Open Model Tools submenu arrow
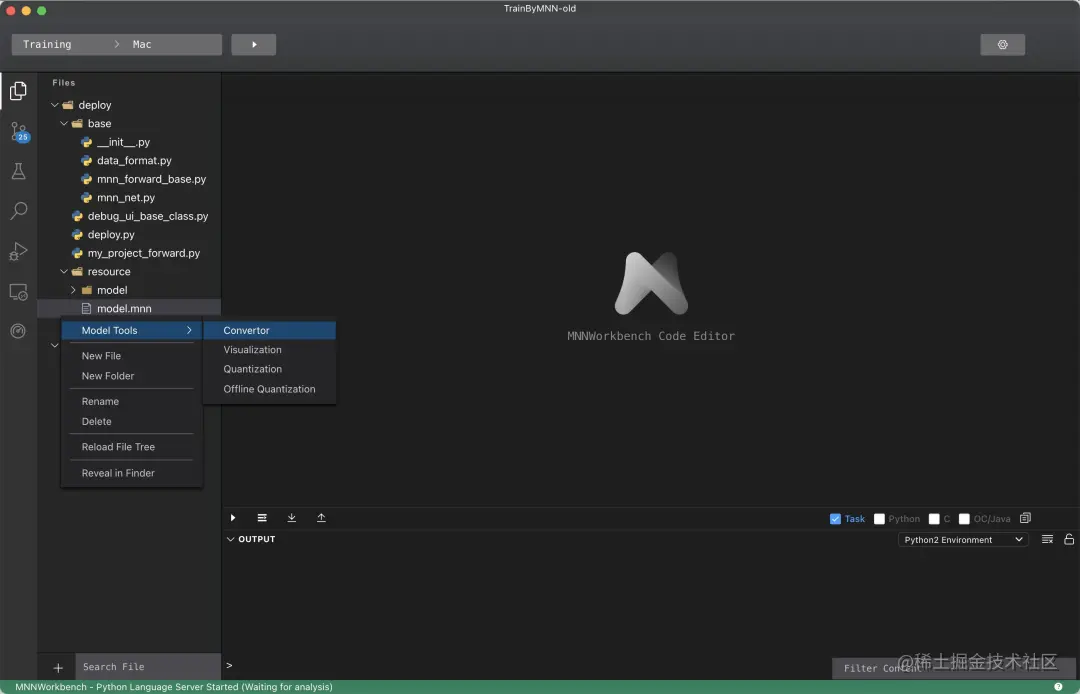Viewport: 1080px width, 694px height. [189, 330]
